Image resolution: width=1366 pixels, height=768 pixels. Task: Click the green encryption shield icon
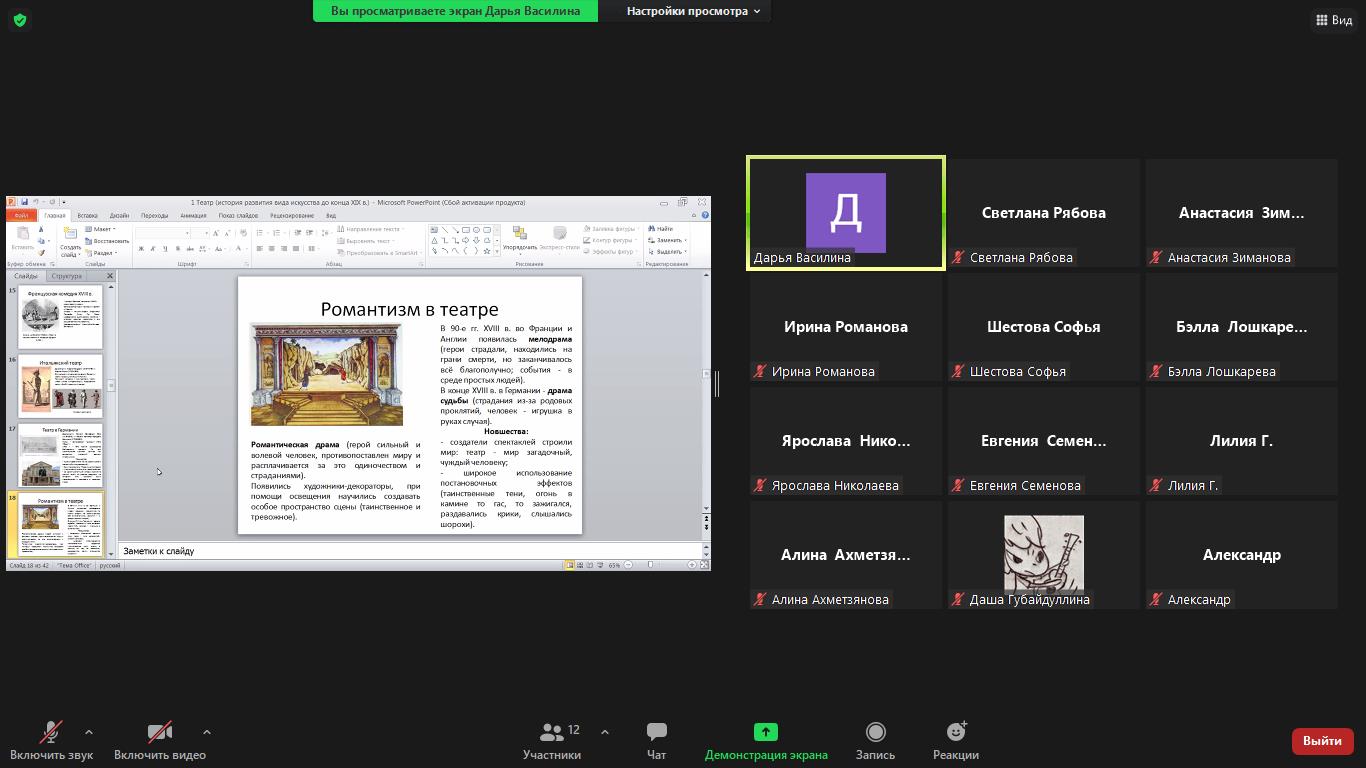20,20
